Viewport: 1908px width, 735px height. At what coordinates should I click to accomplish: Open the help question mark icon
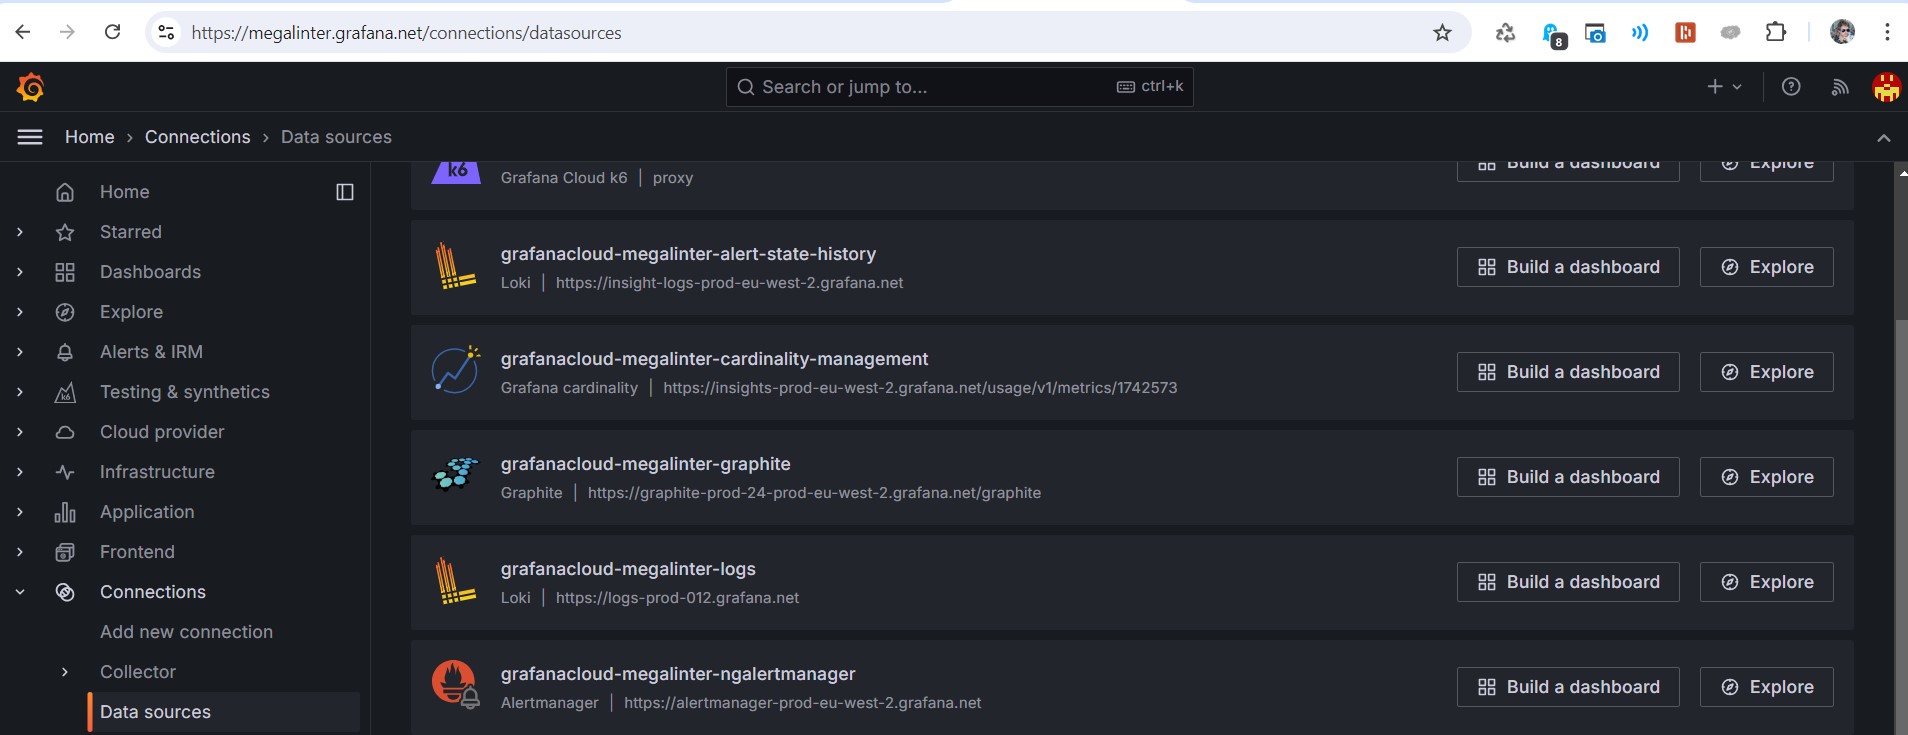[x=1791, y=87]
